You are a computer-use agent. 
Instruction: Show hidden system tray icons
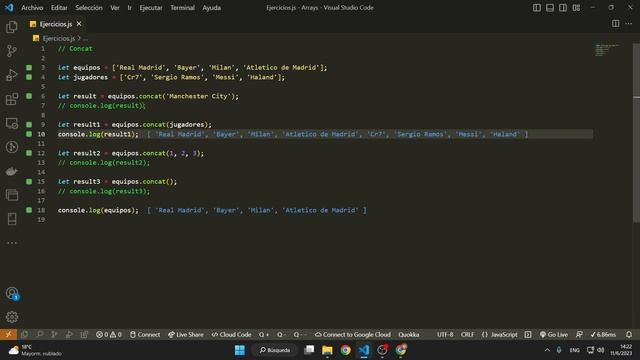point(547,350)
